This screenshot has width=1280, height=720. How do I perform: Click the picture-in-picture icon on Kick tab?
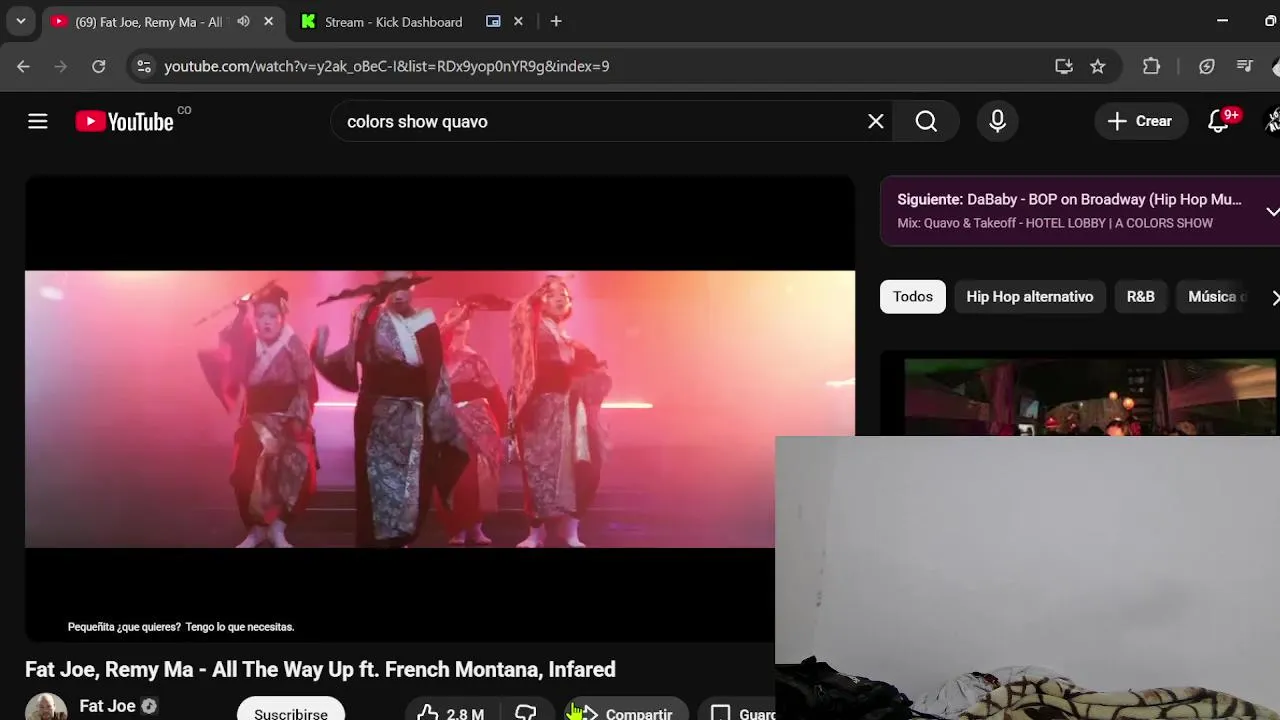(493, 21)
